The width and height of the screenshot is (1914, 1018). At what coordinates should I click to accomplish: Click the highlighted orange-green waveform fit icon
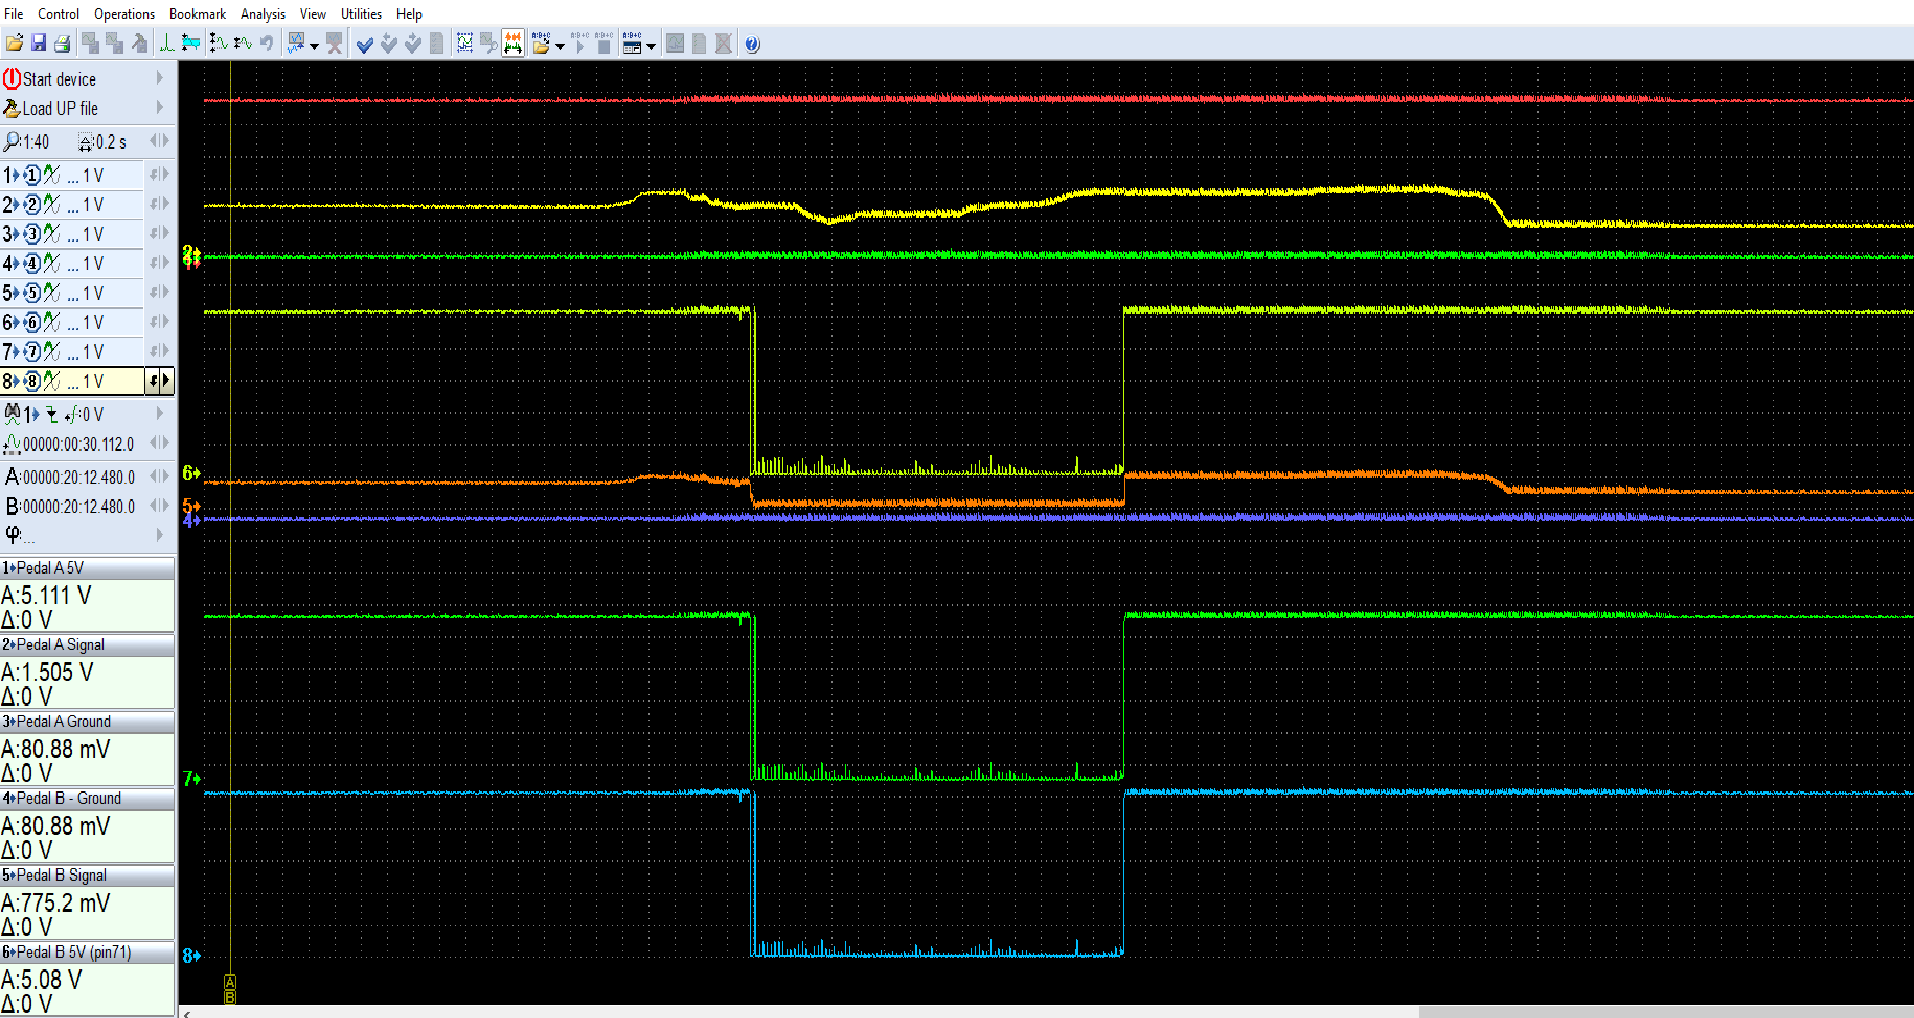[x=513, y=43]
